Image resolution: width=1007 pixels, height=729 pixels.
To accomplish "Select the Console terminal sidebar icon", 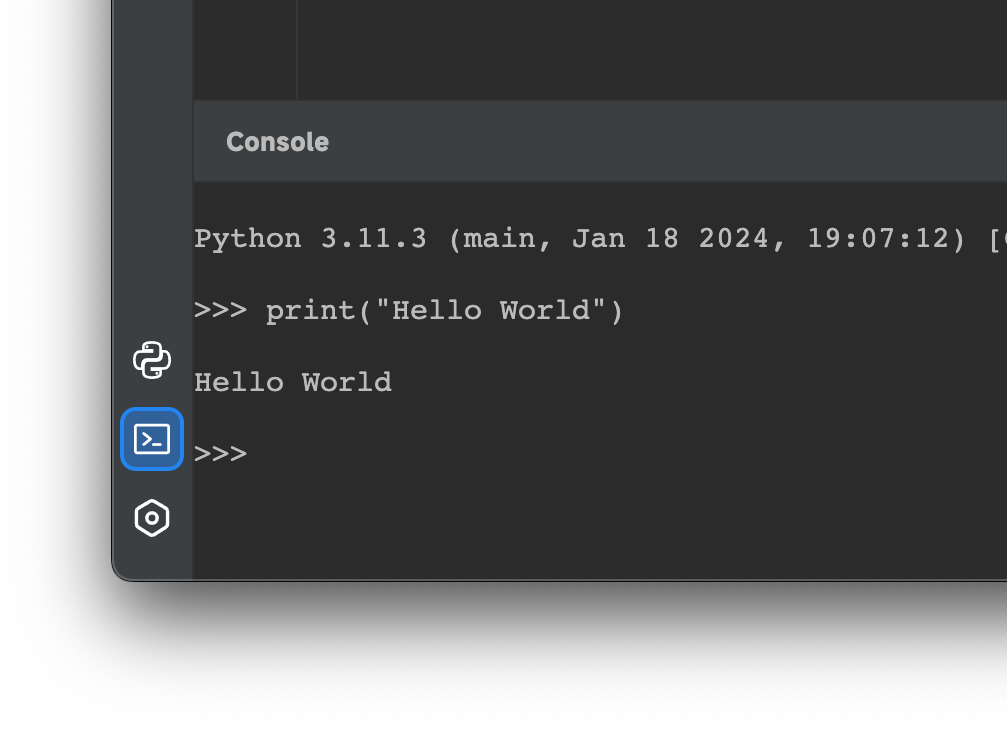I will [x=152, y=439].
